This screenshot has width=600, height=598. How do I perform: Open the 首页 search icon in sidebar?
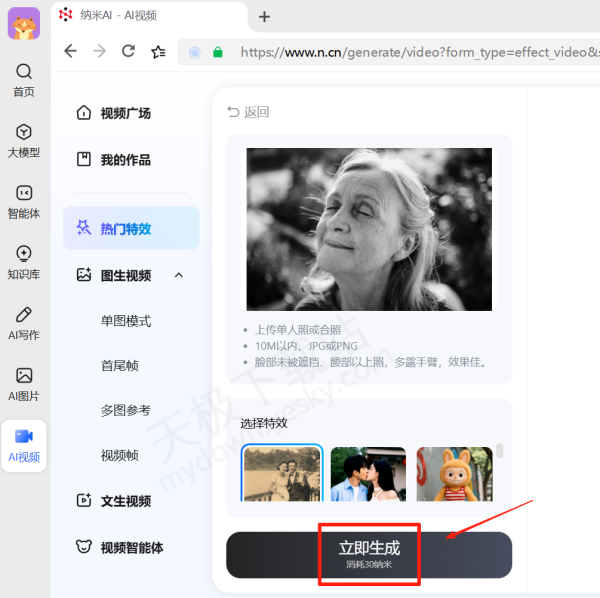[24, 72]
